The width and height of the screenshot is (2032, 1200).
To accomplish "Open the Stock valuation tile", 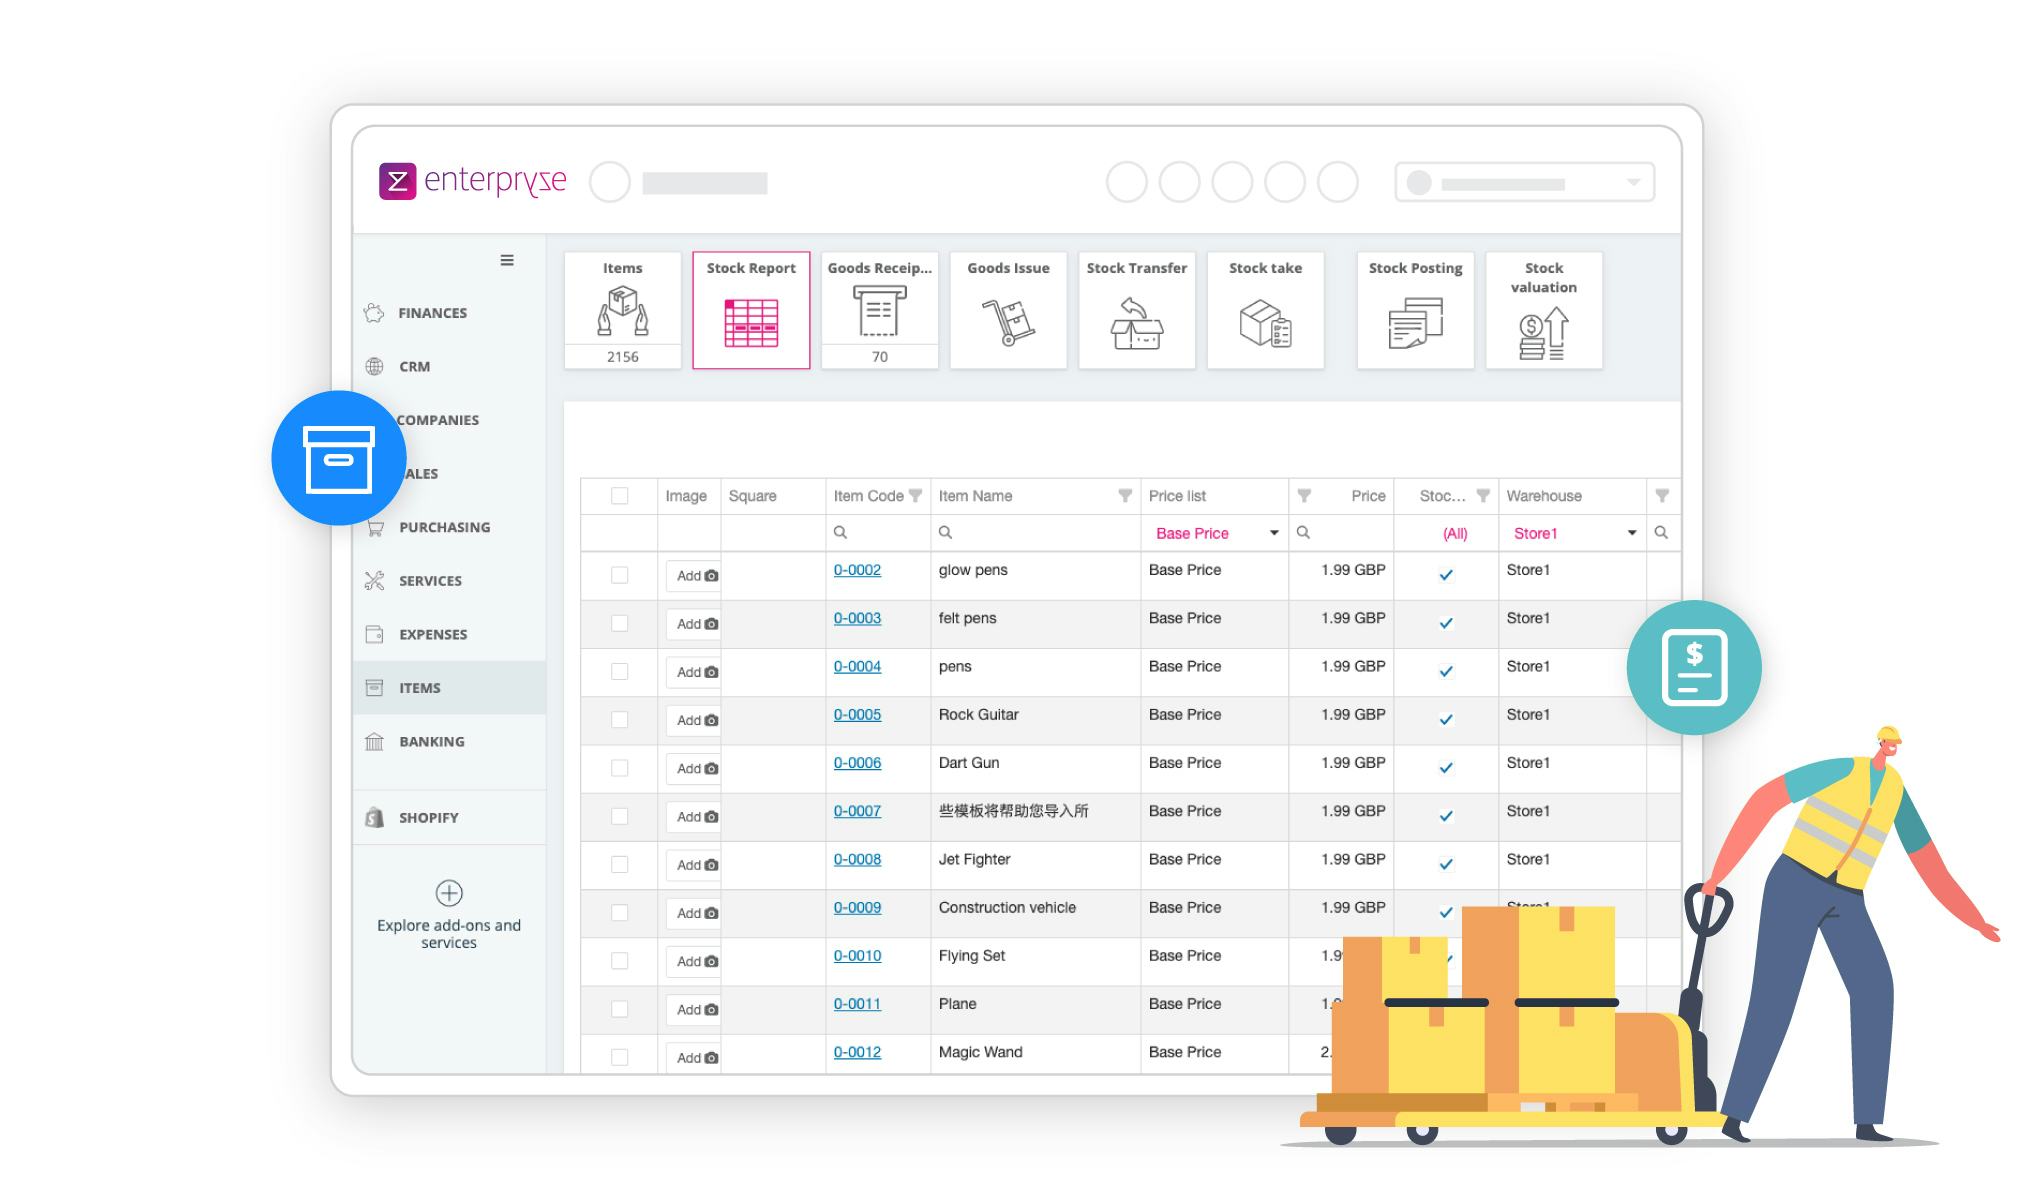I will click(1543, 310).
